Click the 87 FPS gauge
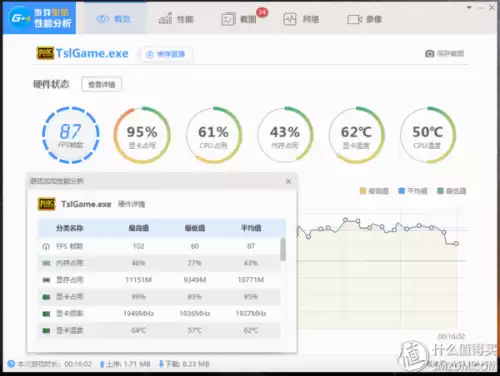The height and width of the screenshot is (376, 500). coord(71,135)
